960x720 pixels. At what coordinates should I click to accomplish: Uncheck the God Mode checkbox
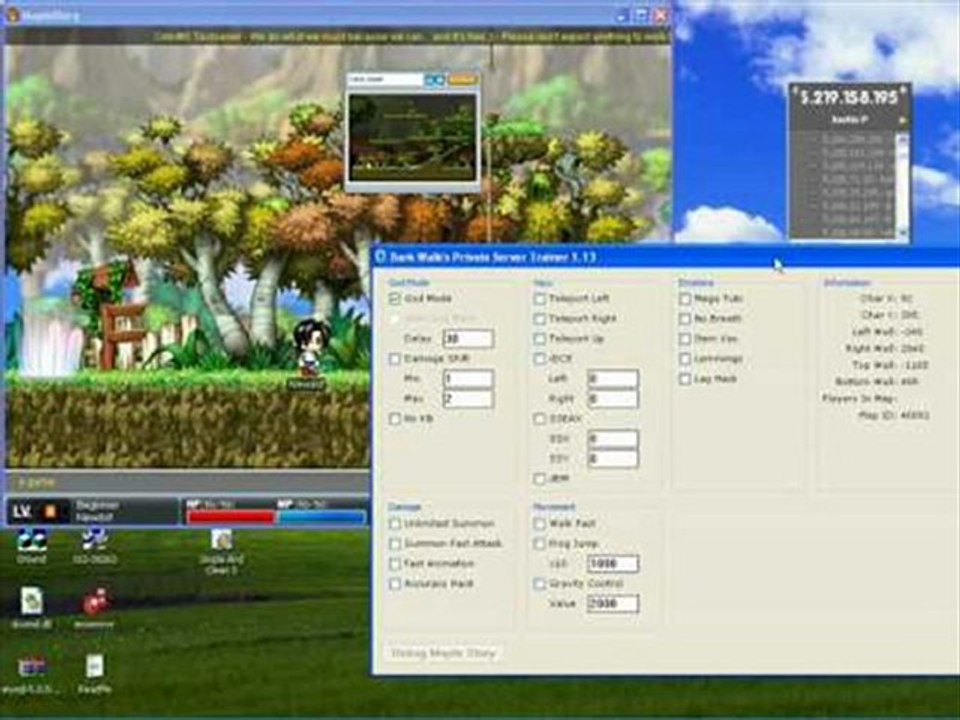(x=395, y=298)
